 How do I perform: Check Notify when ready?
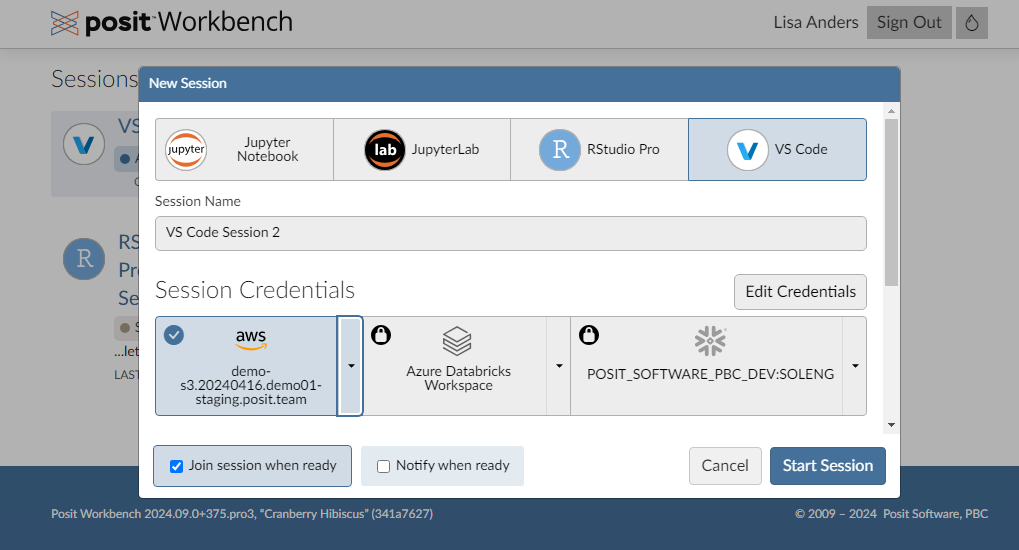383,466
